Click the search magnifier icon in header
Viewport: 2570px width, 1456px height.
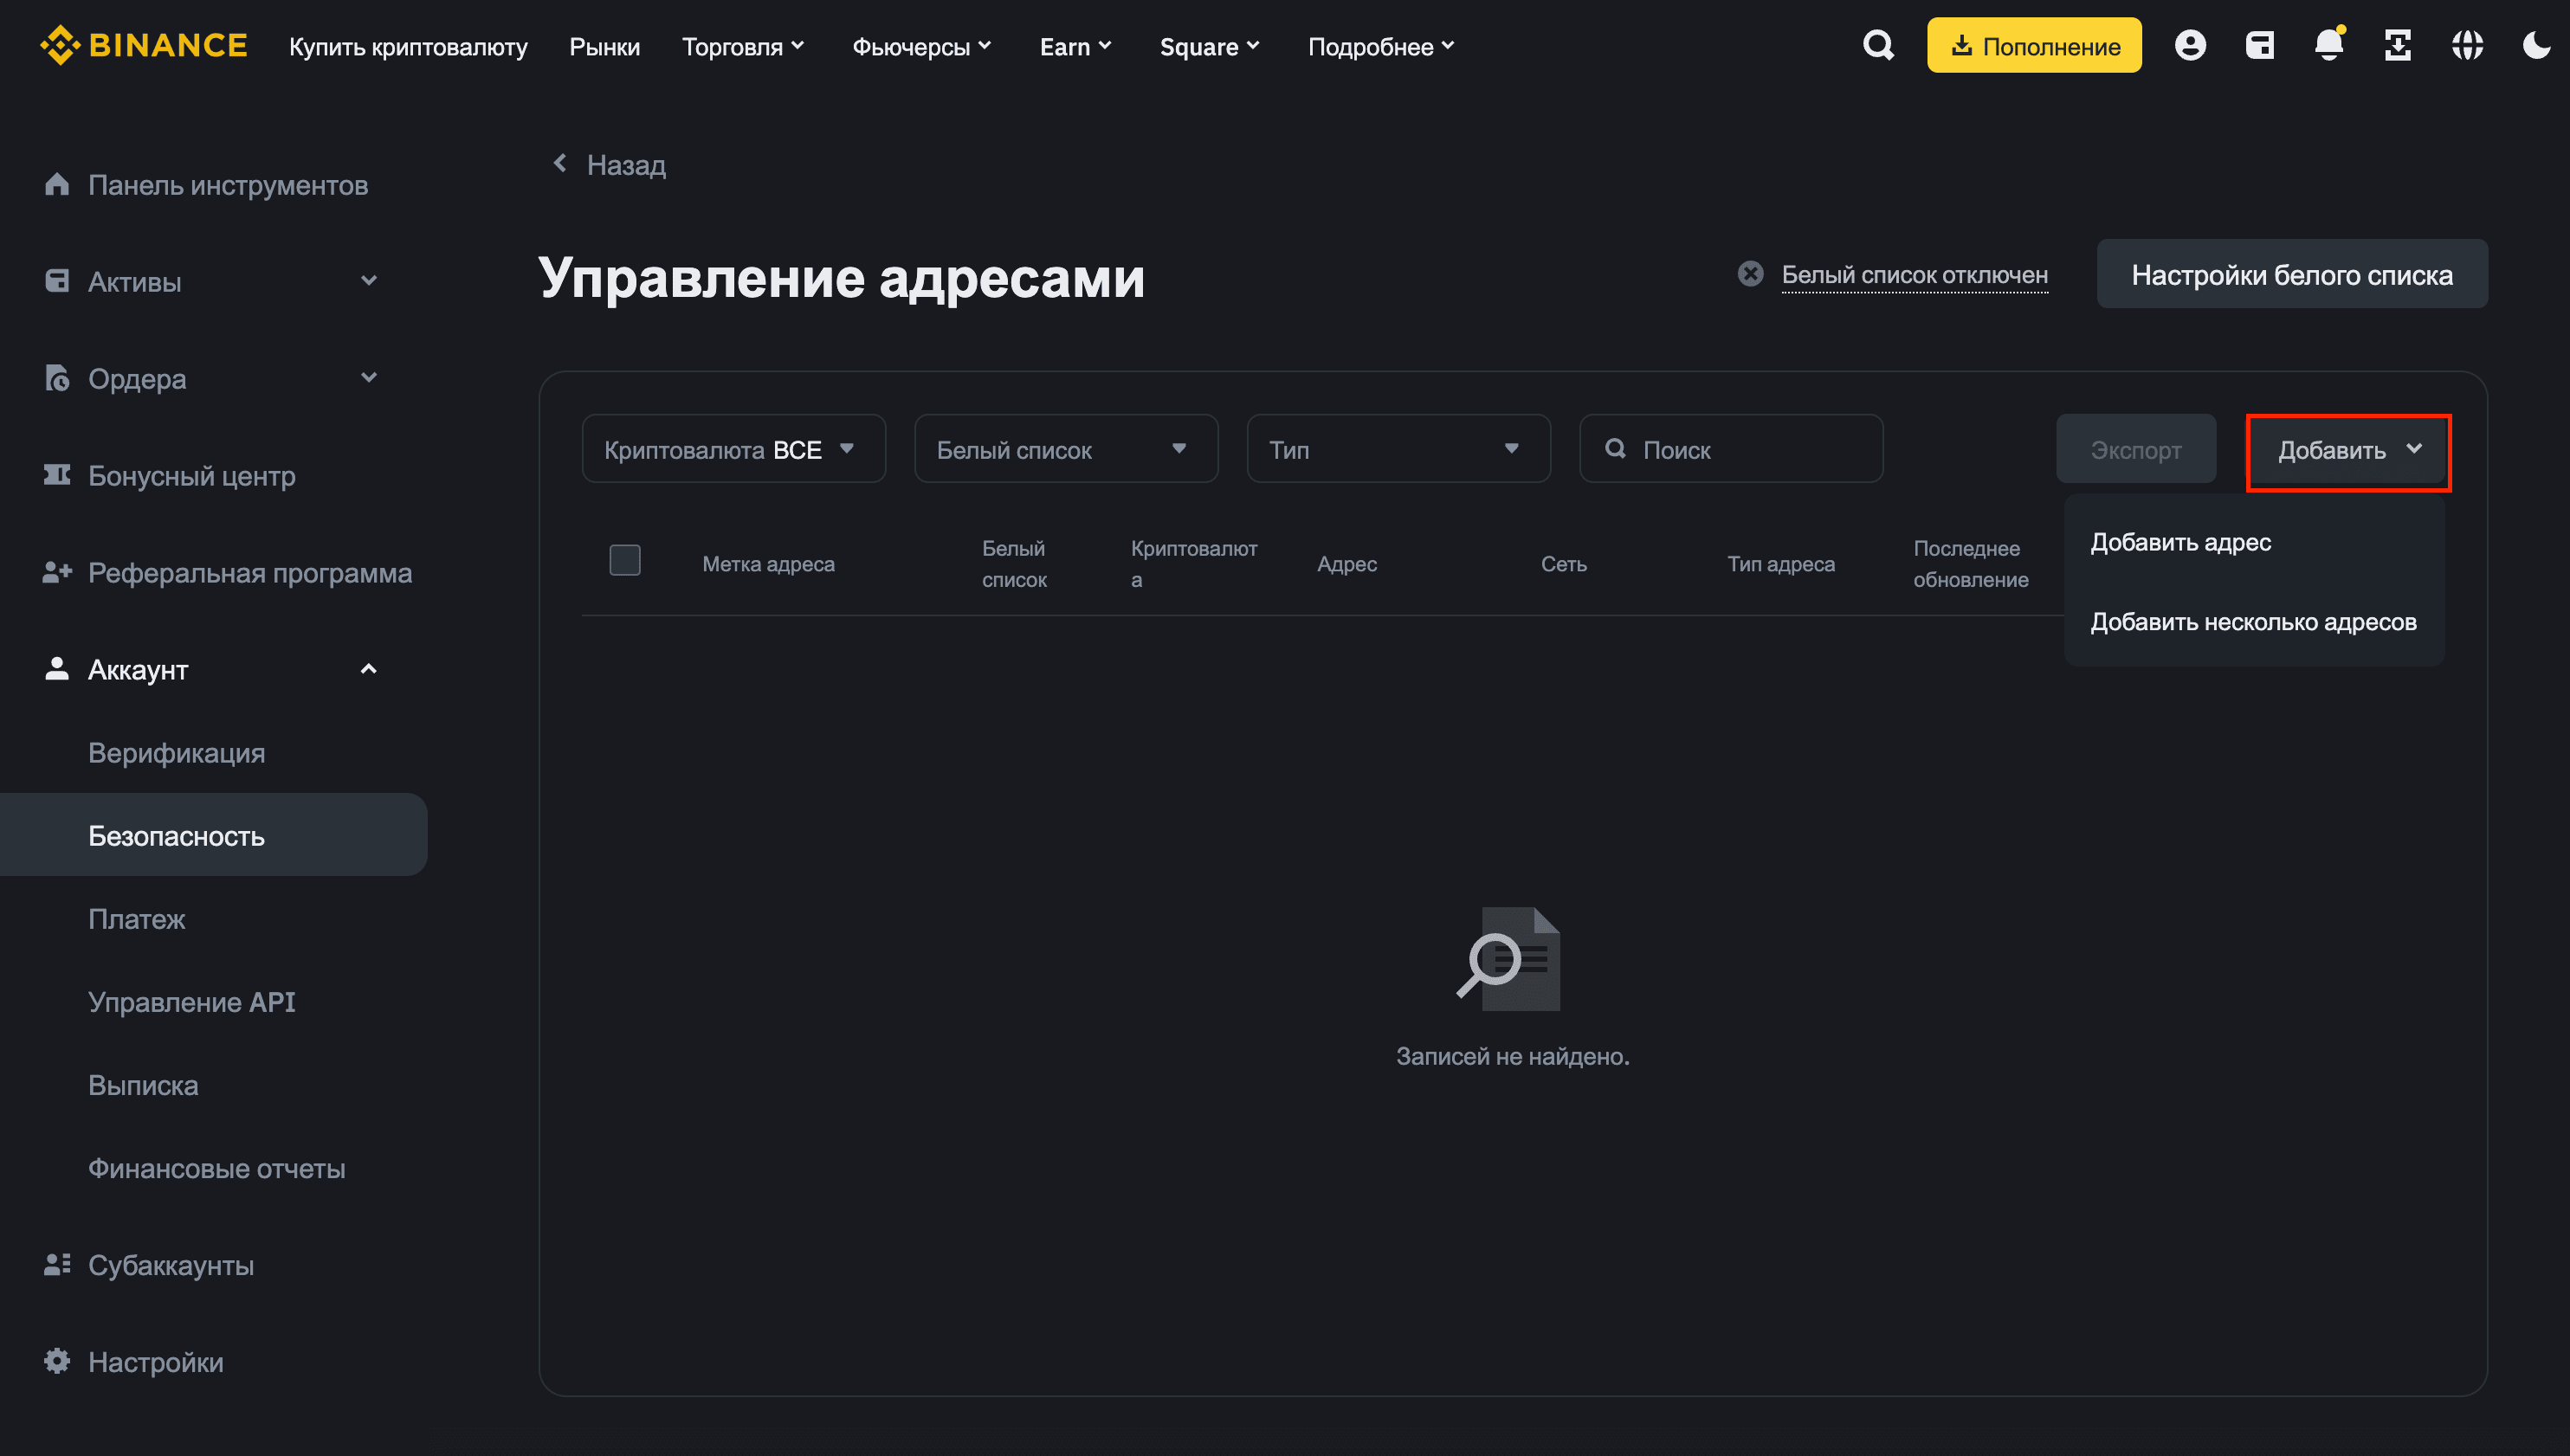[x=1878, y=46]
